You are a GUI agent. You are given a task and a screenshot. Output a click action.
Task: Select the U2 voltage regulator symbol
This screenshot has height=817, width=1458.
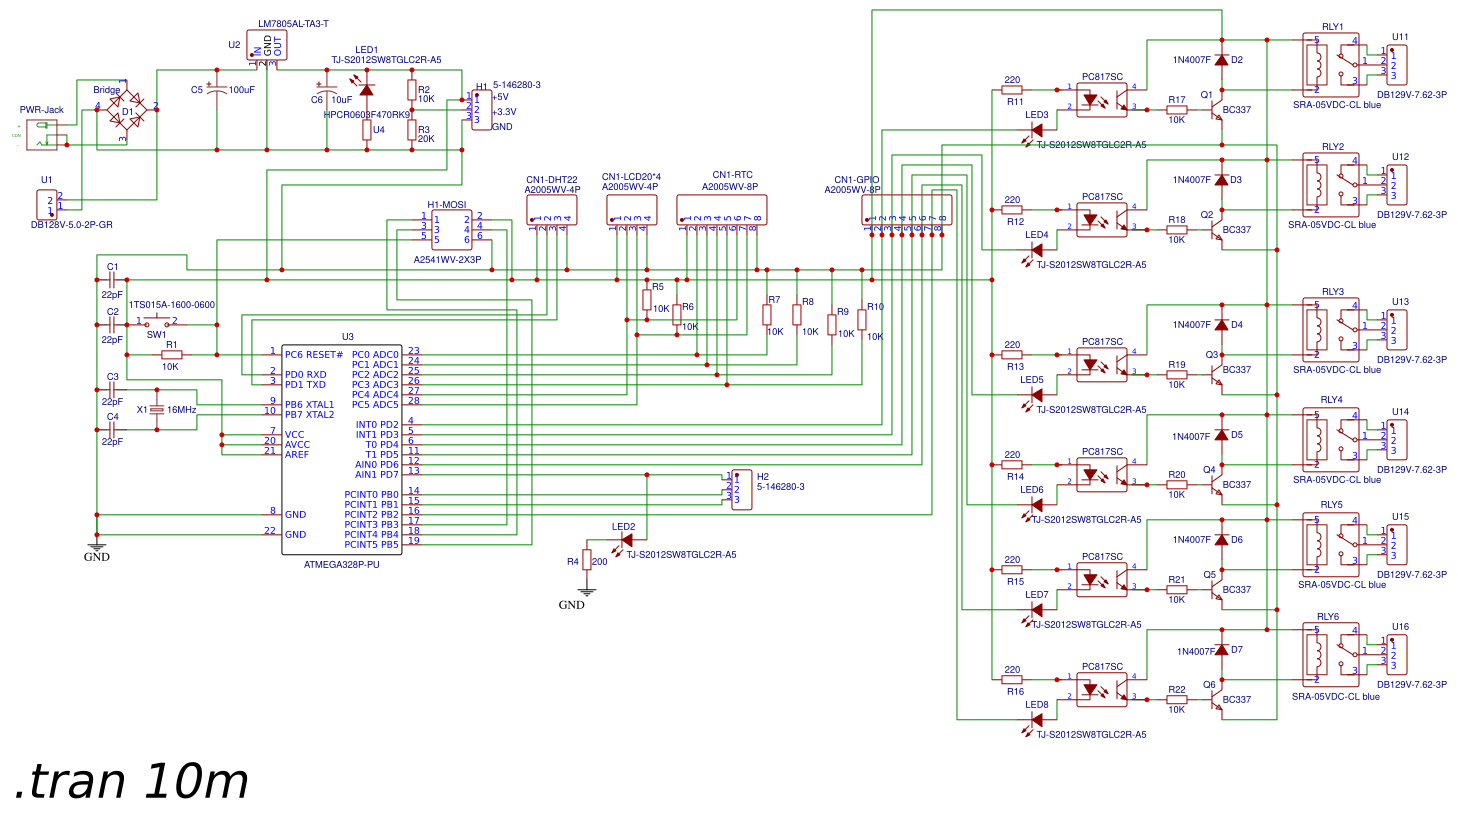click(x=267, y=46)
